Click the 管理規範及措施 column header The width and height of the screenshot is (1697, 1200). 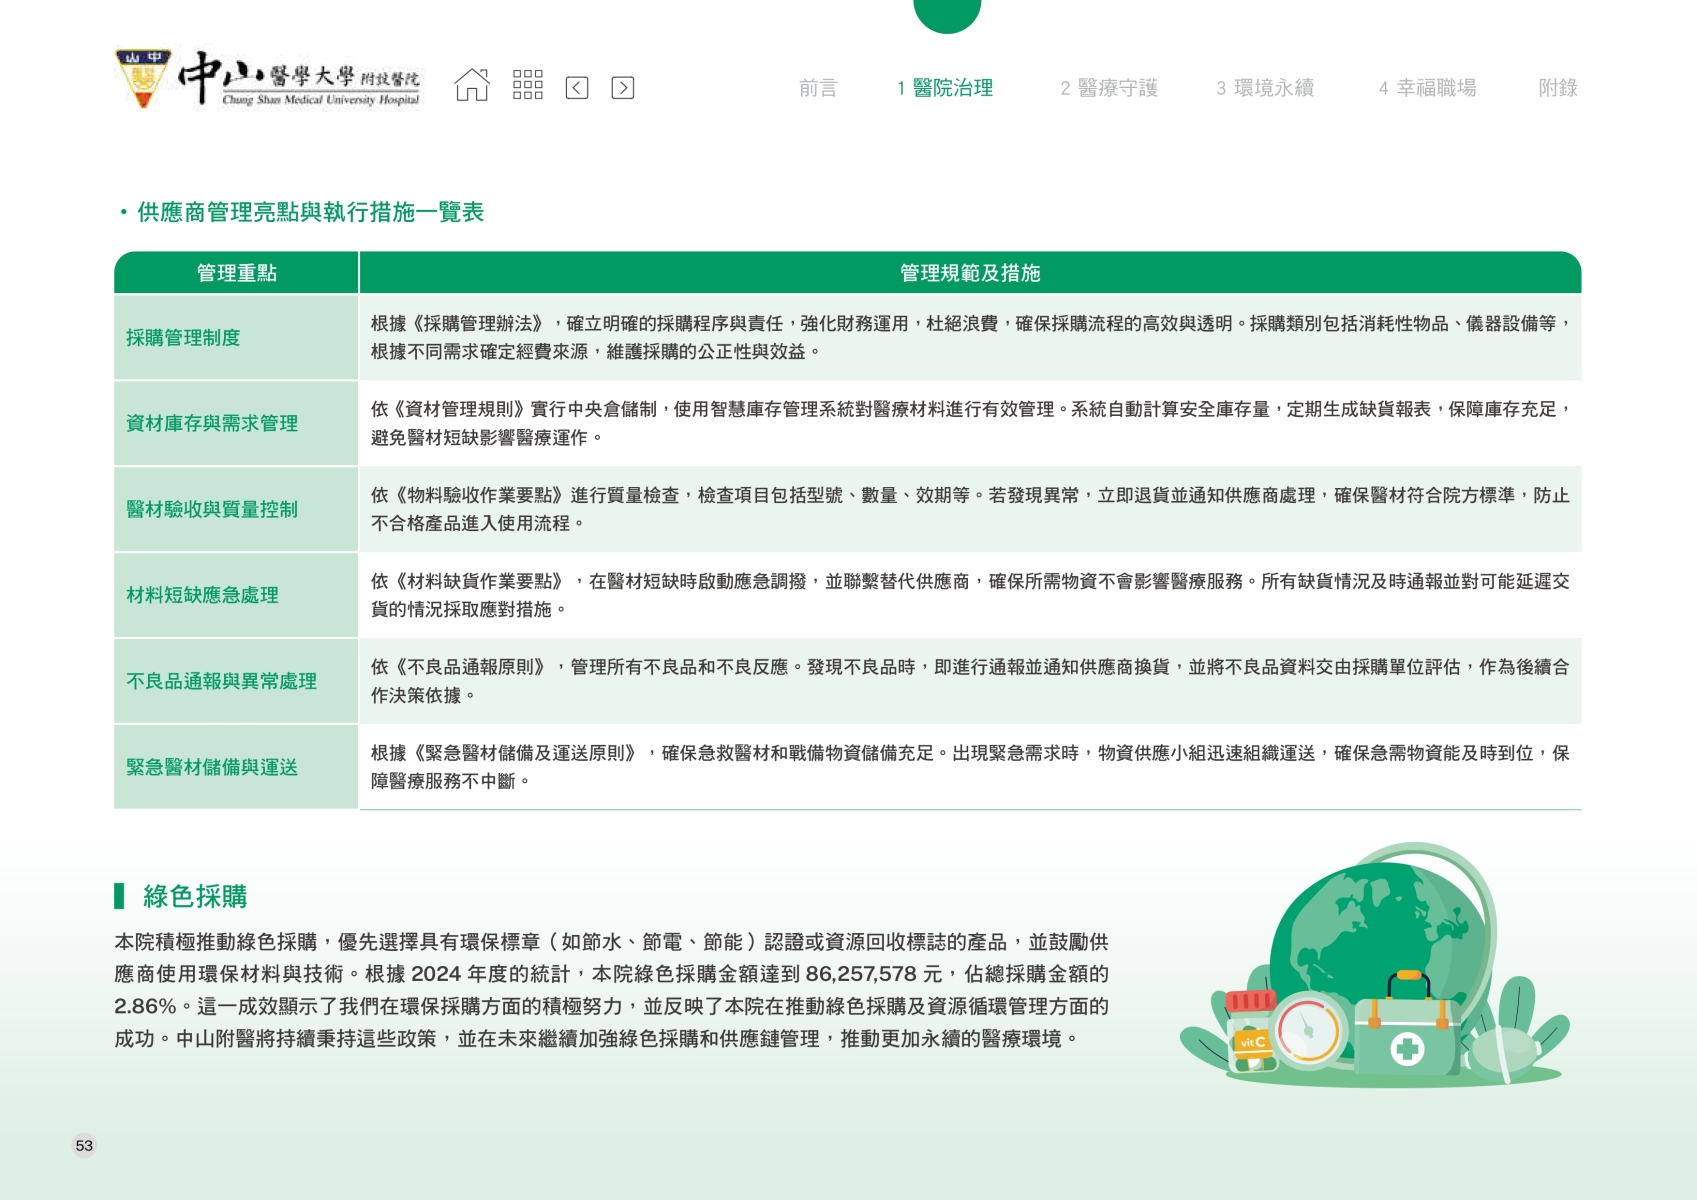click(969, 273)
